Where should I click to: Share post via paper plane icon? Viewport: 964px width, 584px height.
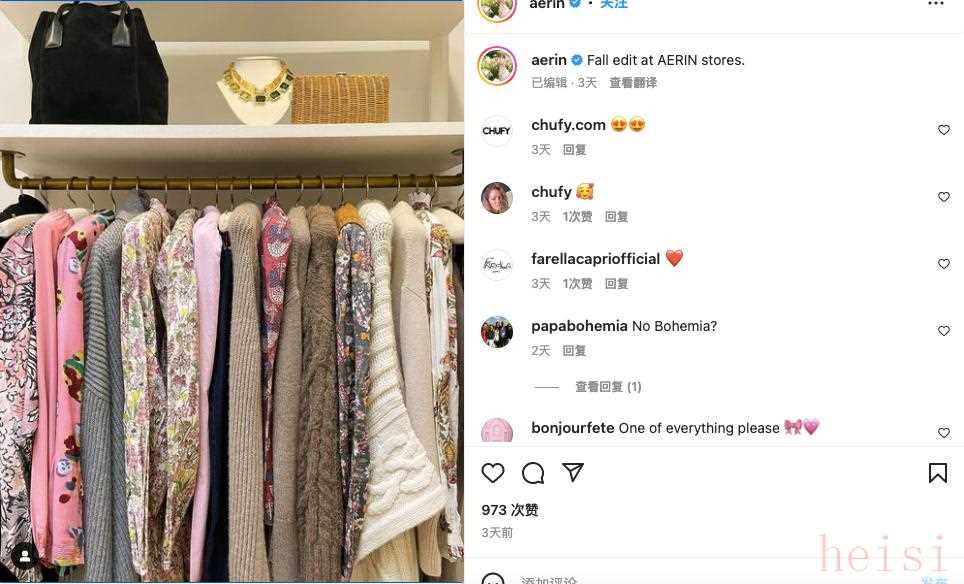click(x=572, y=472)
